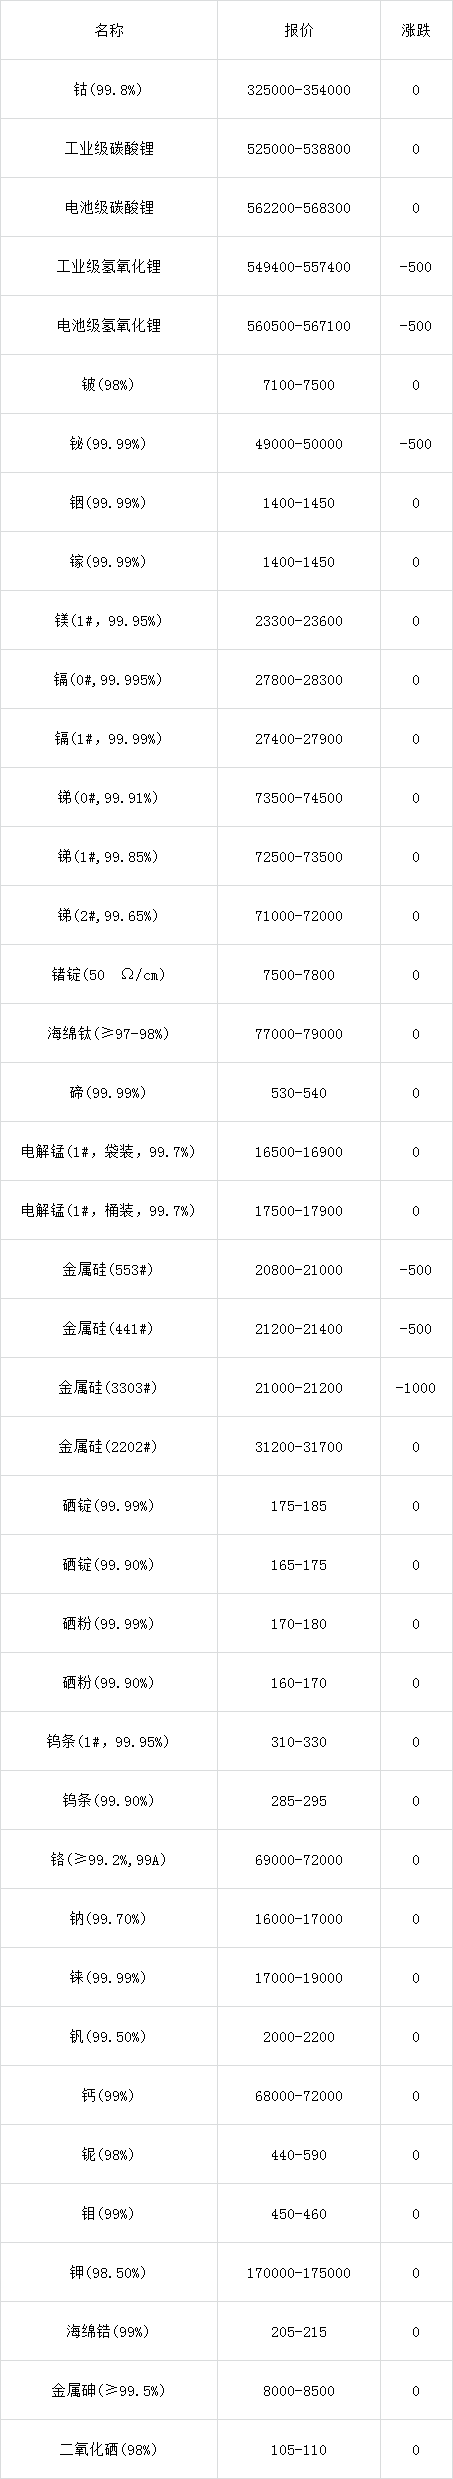Click the 金属硅(2202#) price 31200-31700

point(298,1447)
